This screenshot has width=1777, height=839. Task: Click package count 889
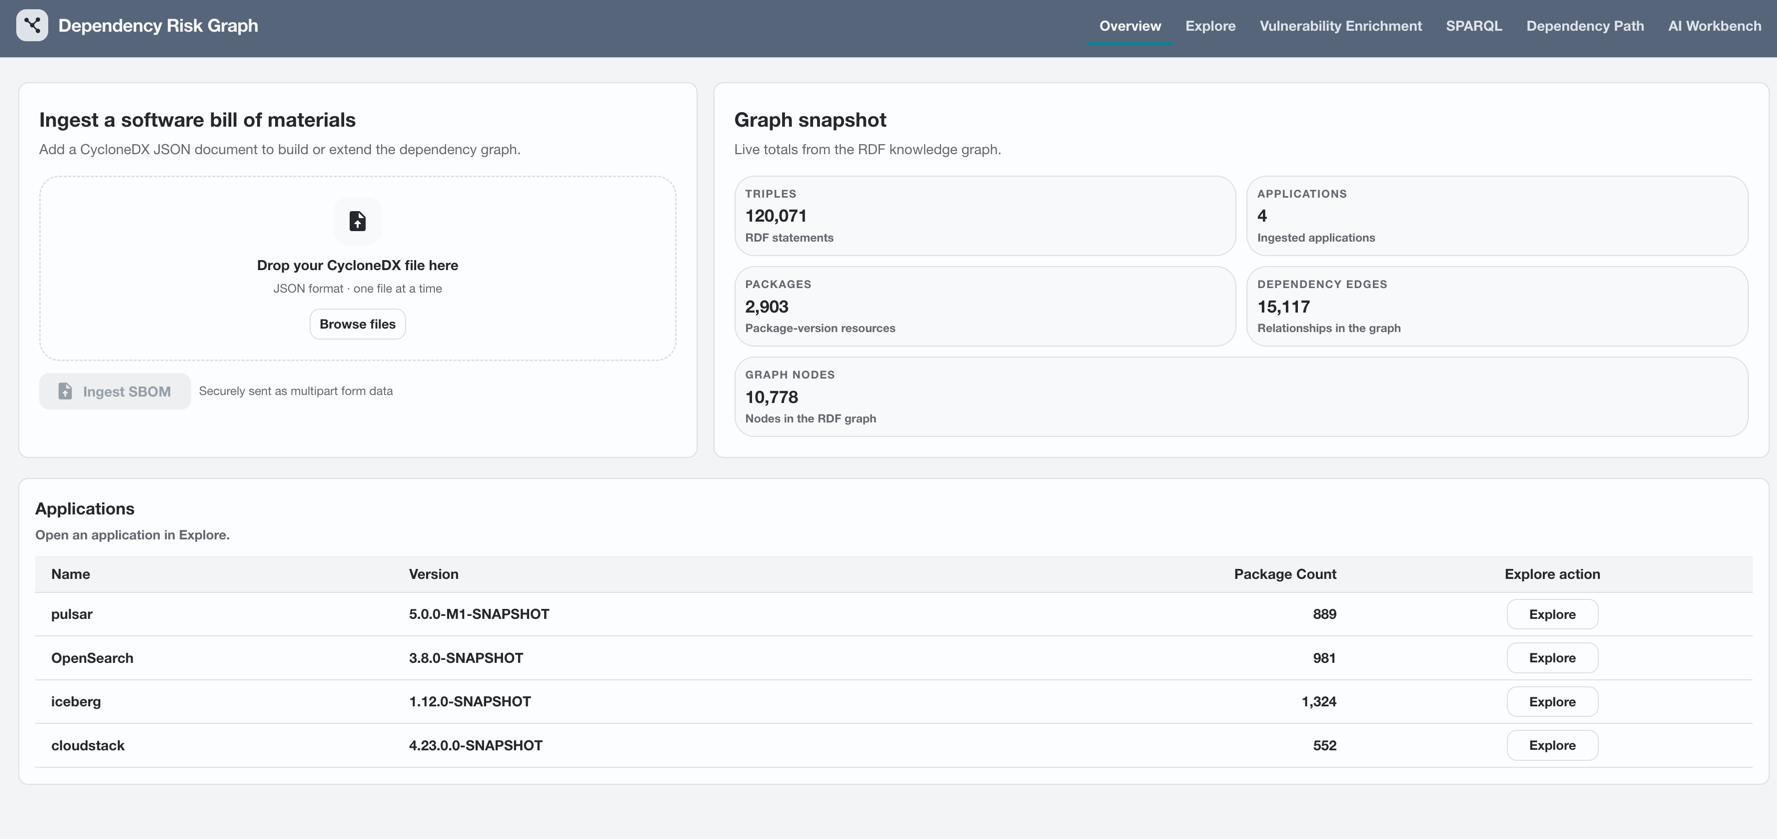point(1325,614)
